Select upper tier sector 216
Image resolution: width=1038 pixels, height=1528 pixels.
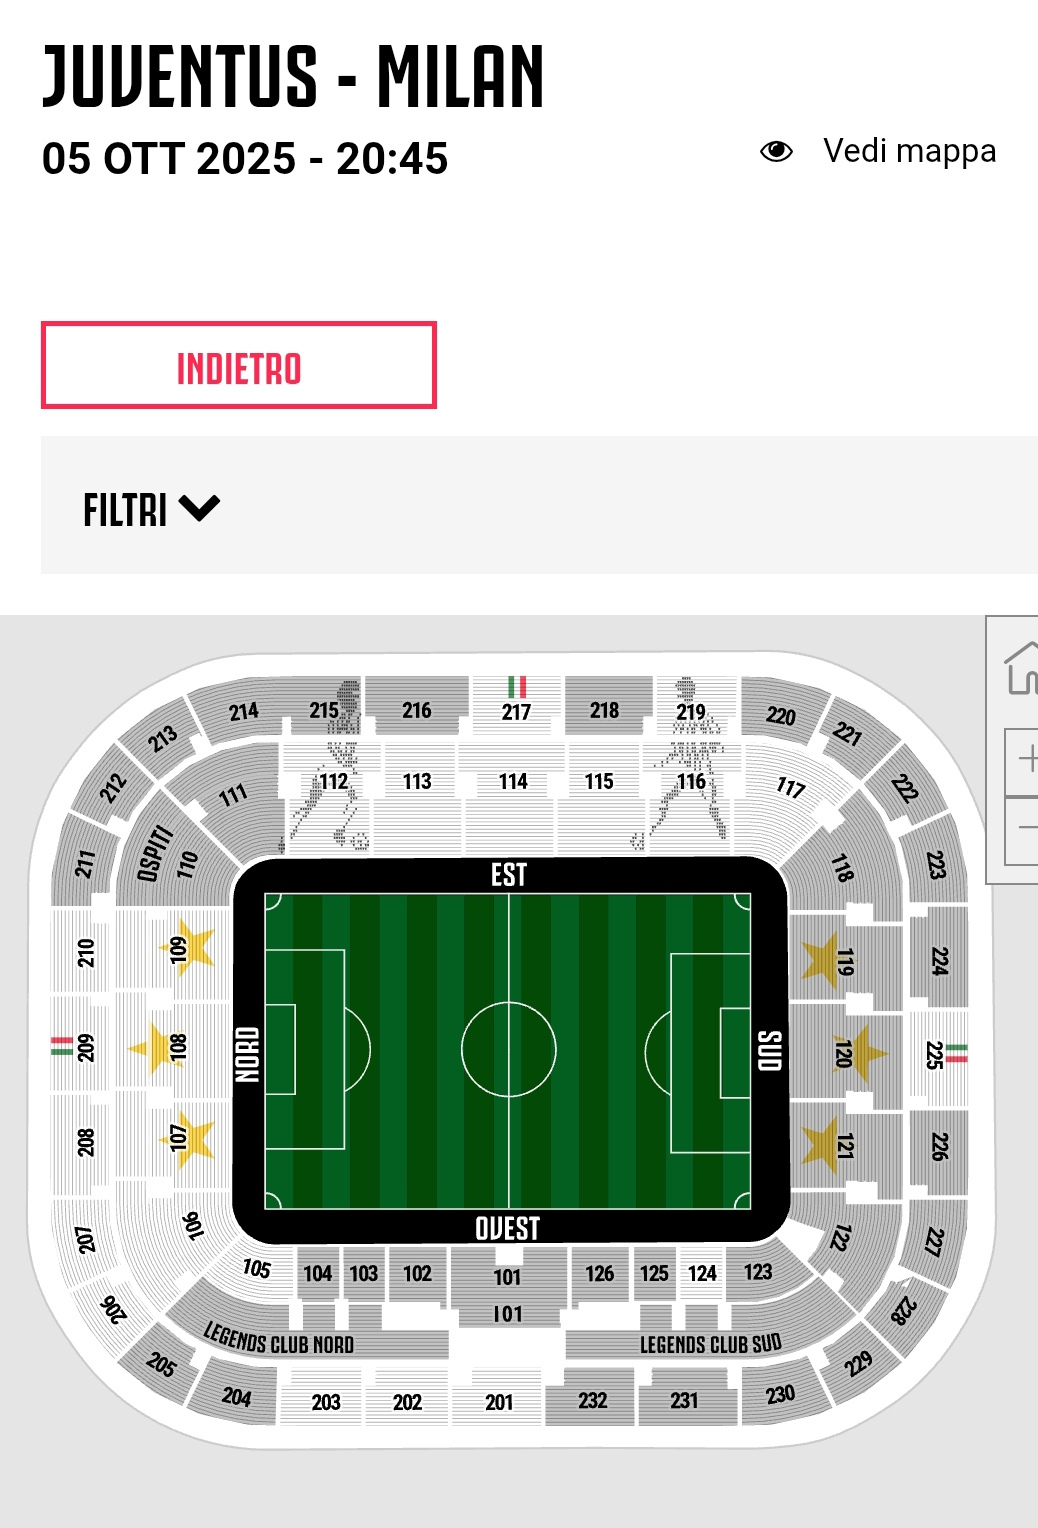(x=417, y=710)
